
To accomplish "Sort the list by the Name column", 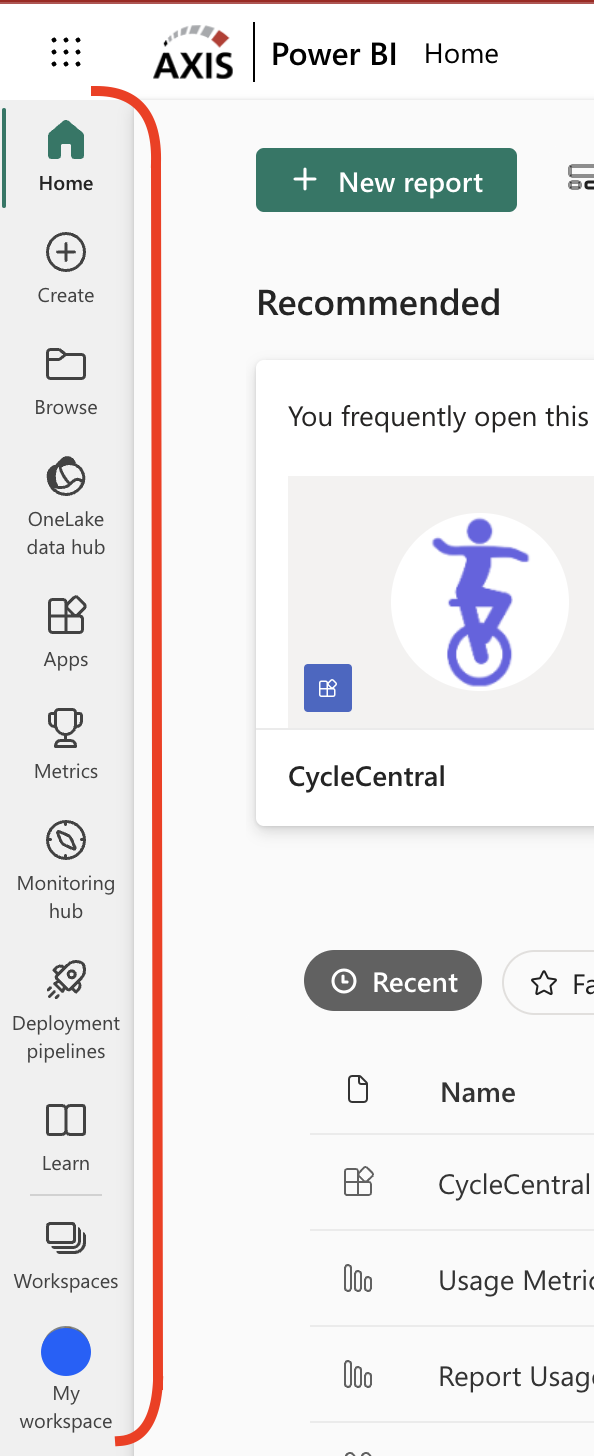I will (477, 1092).
